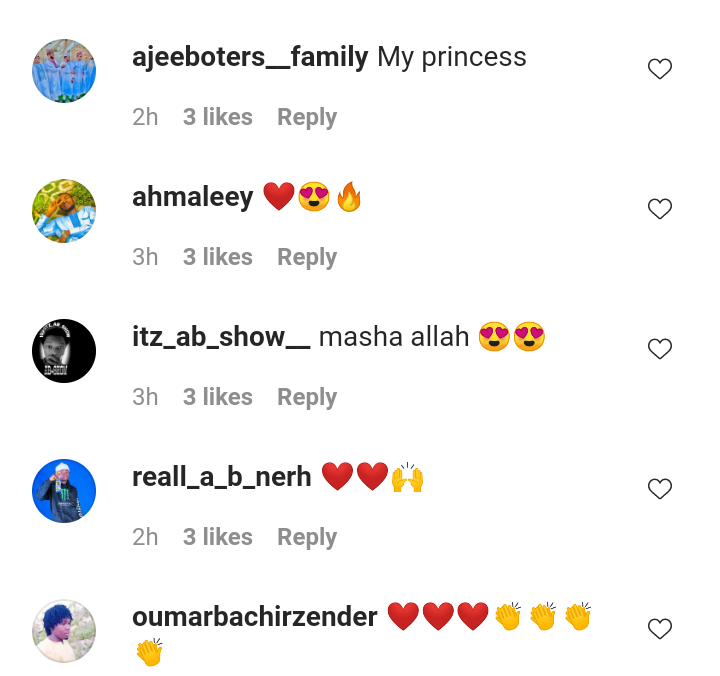Image resolution: width=720 pixels, height=676 pixels.
Task: Tap heart on itz_ab_show__ comment
Action: point(660,349)
